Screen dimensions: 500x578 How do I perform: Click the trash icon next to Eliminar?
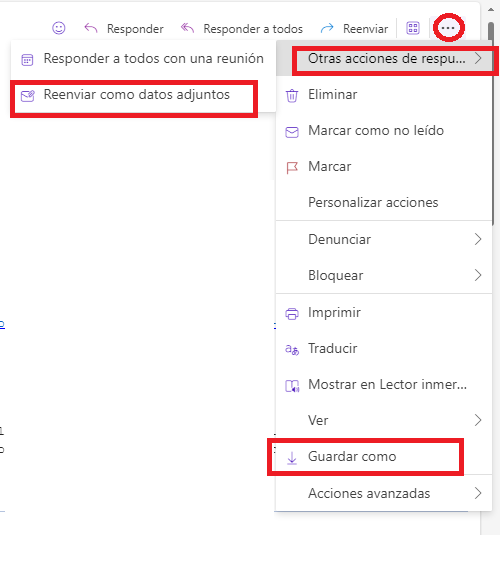292,95
